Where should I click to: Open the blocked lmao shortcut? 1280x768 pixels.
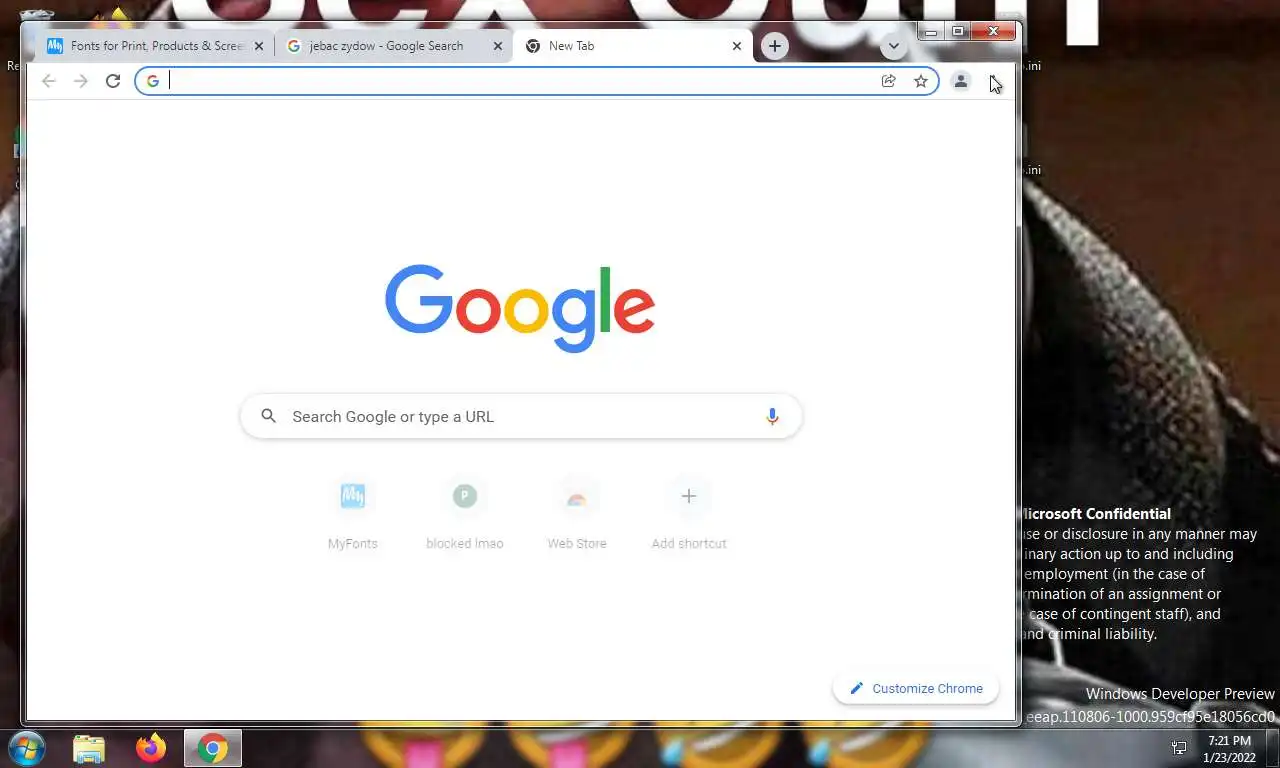[x=465, y=514]
